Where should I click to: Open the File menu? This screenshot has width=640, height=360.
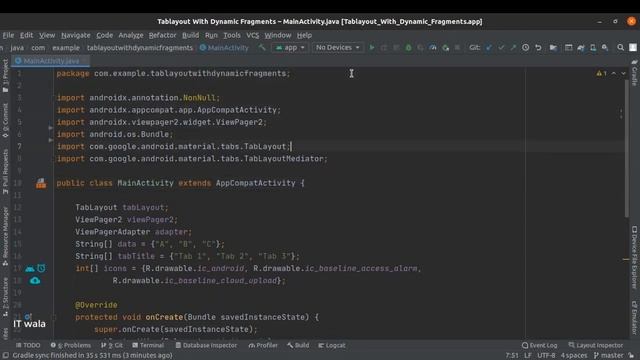(8, 36)
